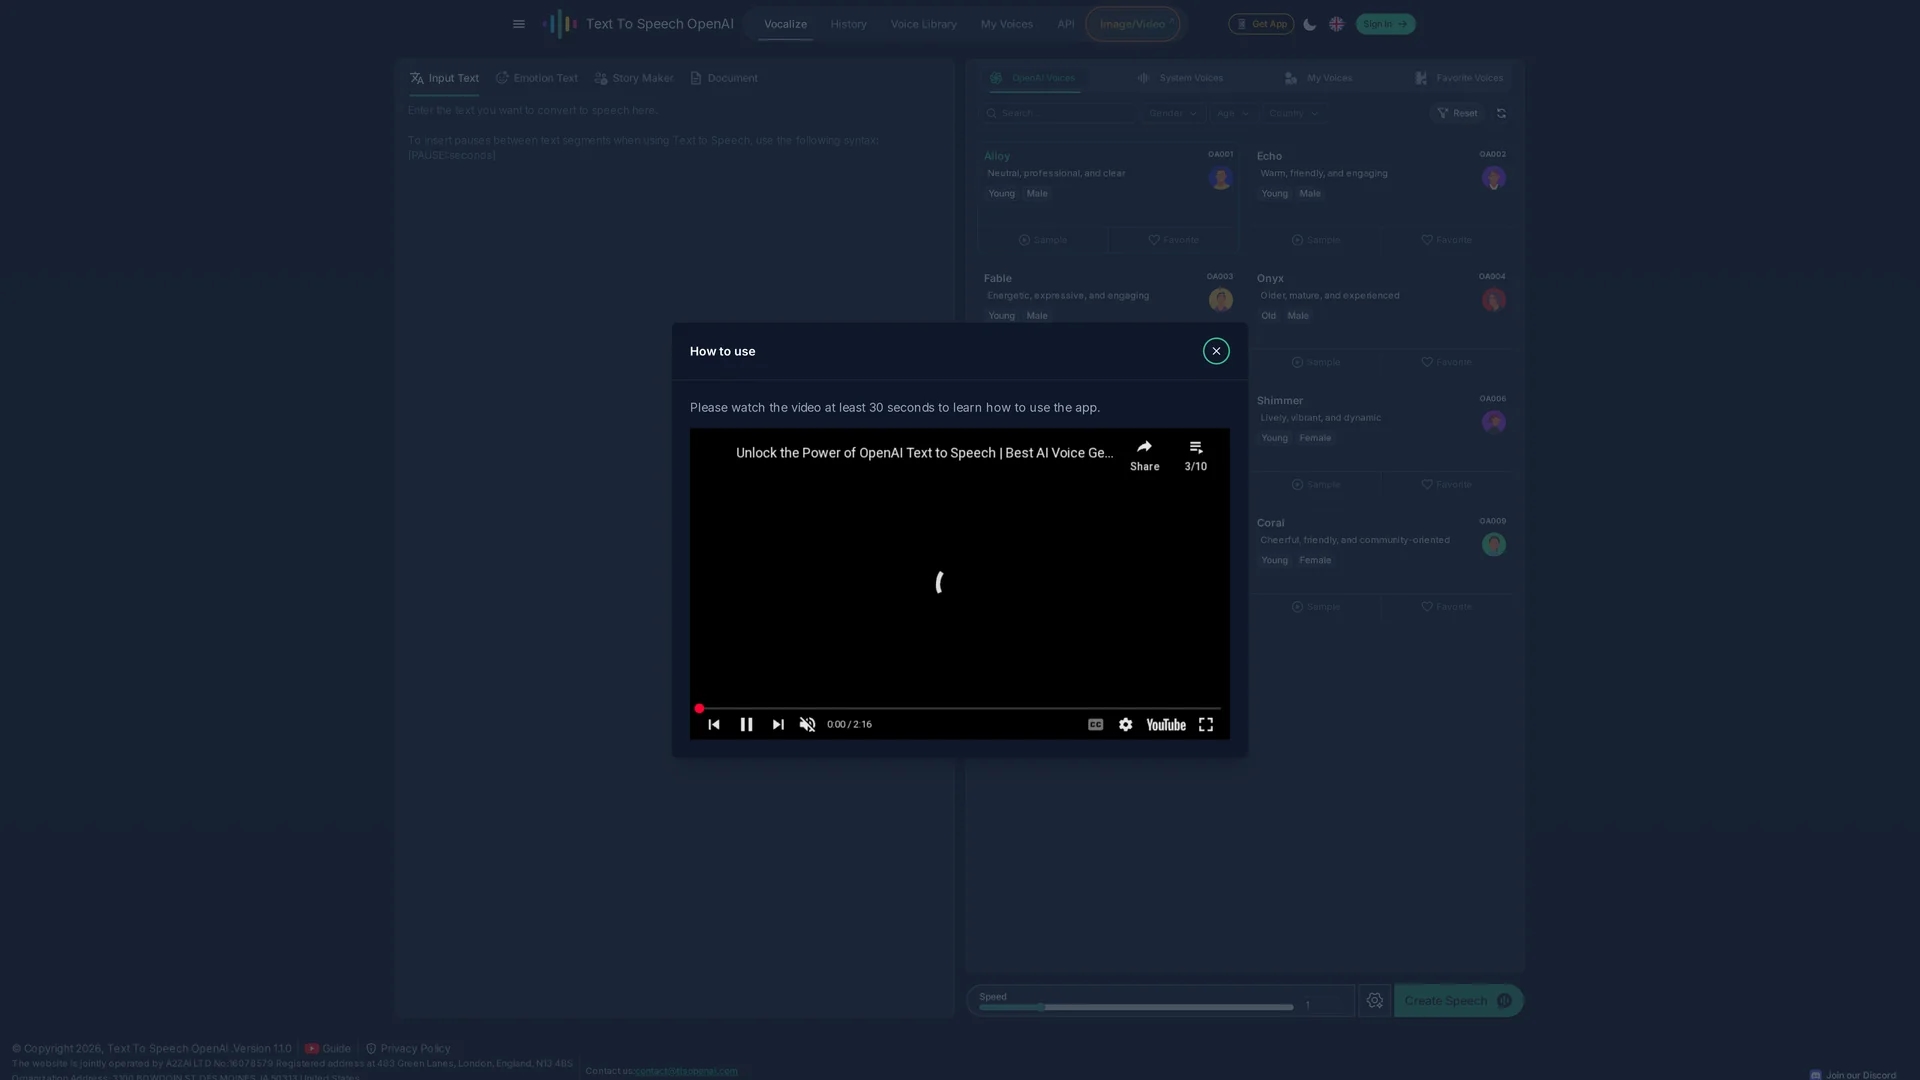
Task: Favorite the Echo voice
Action: 1446,240
